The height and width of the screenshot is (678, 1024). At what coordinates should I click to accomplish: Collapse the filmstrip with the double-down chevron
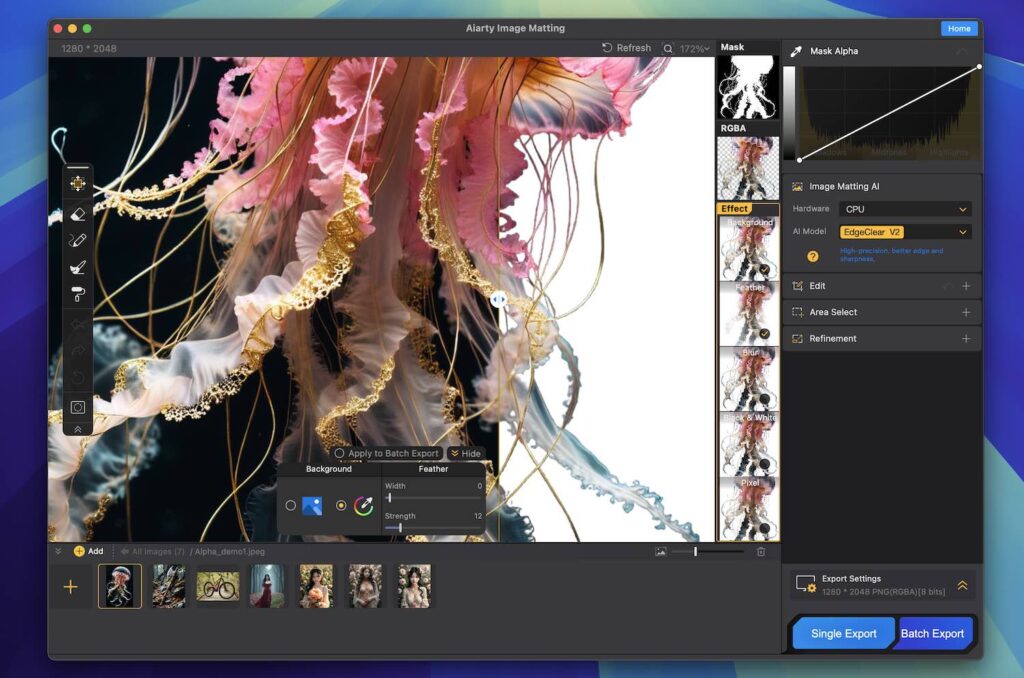[x=58, y=551]
